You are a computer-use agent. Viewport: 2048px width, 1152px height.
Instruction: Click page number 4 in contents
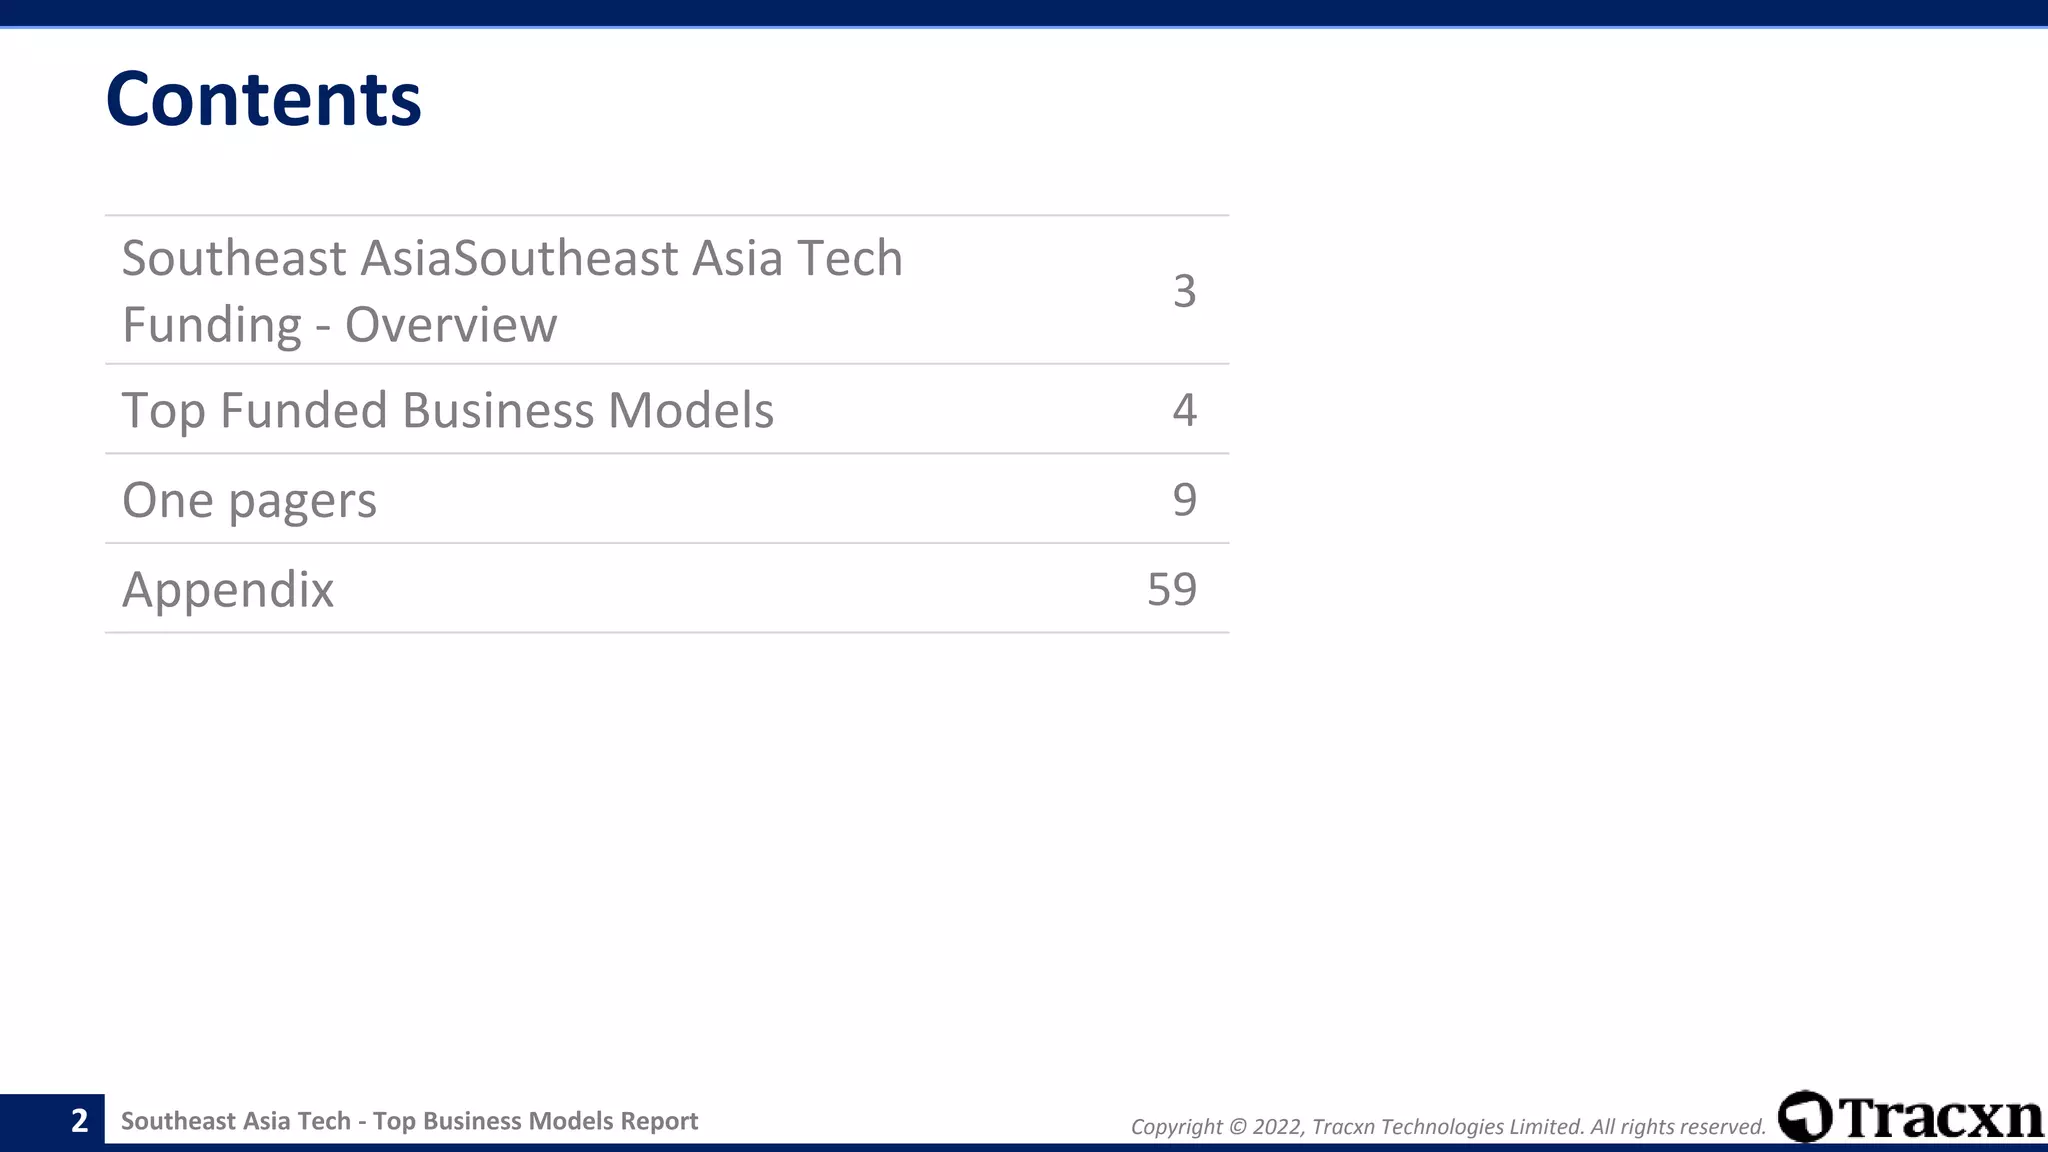pos(1184,410)
